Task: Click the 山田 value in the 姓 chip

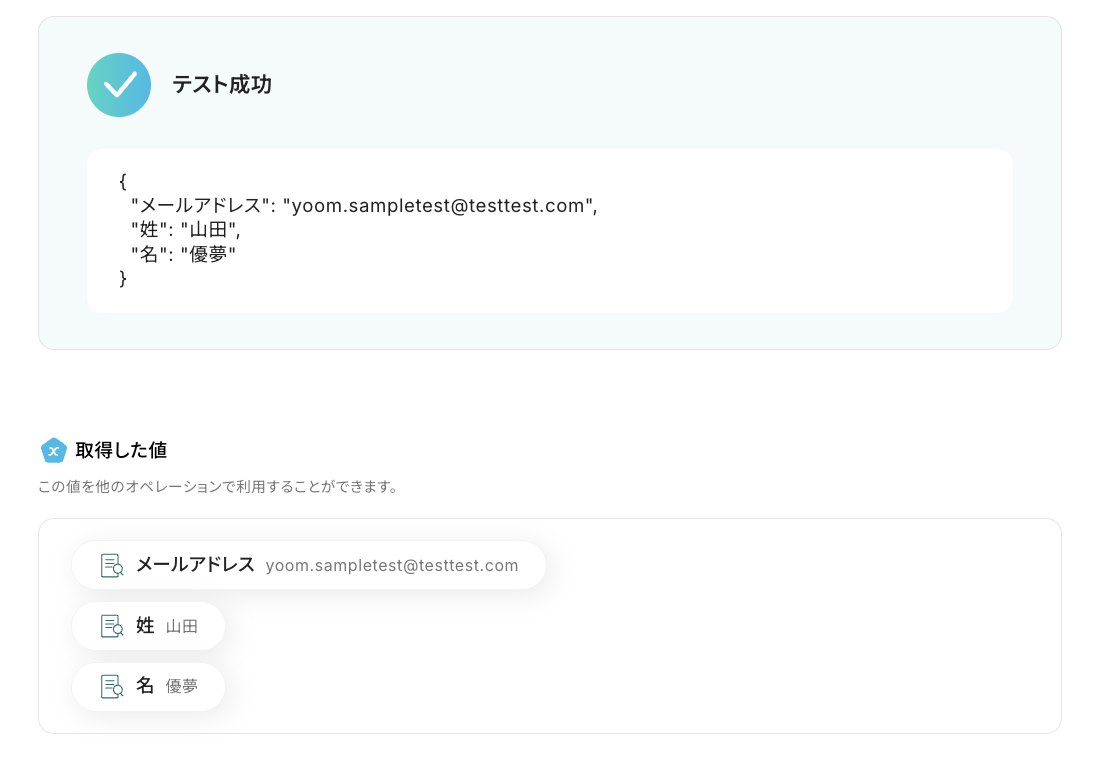Action: pyautogui.click(x=182, y=627)
